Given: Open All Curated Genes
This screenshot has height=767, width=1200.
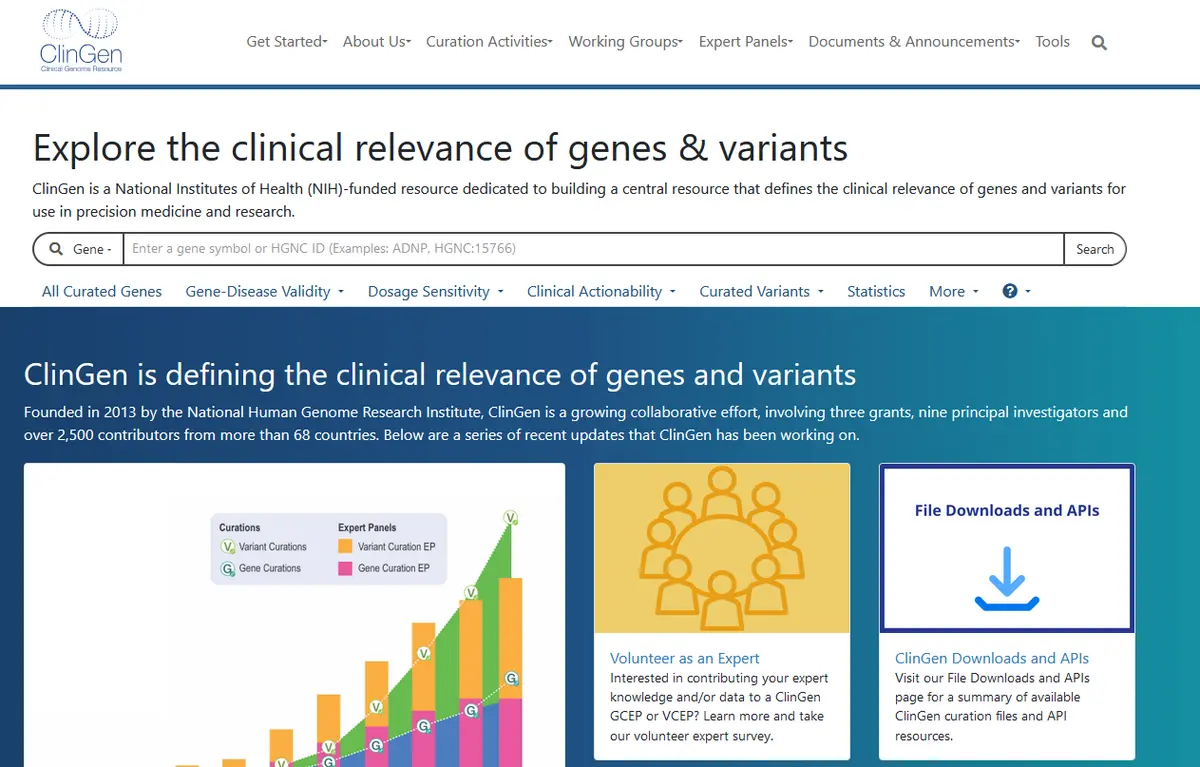Looking at the screenshot, I should 102,291.
